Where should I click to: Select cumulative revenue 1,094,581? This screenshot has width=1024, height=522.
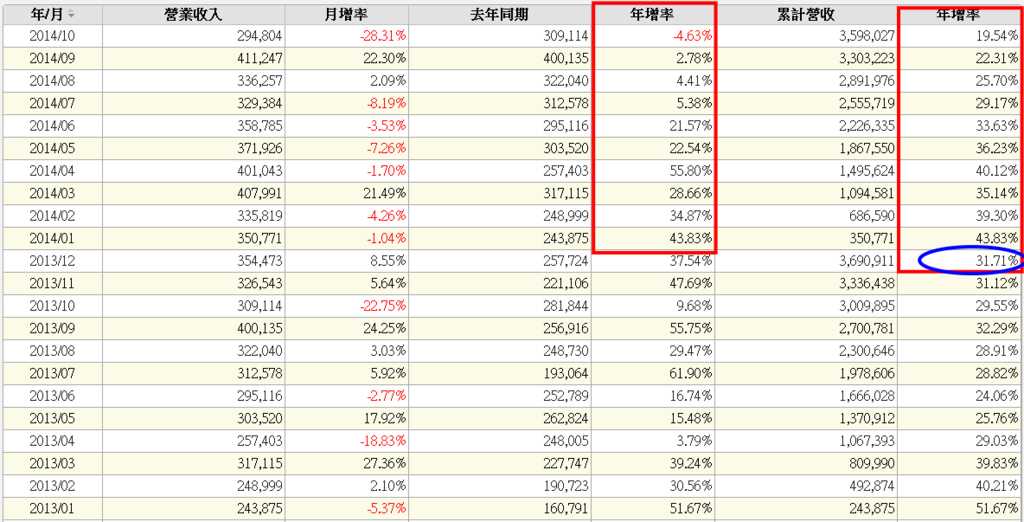point(867,193)
